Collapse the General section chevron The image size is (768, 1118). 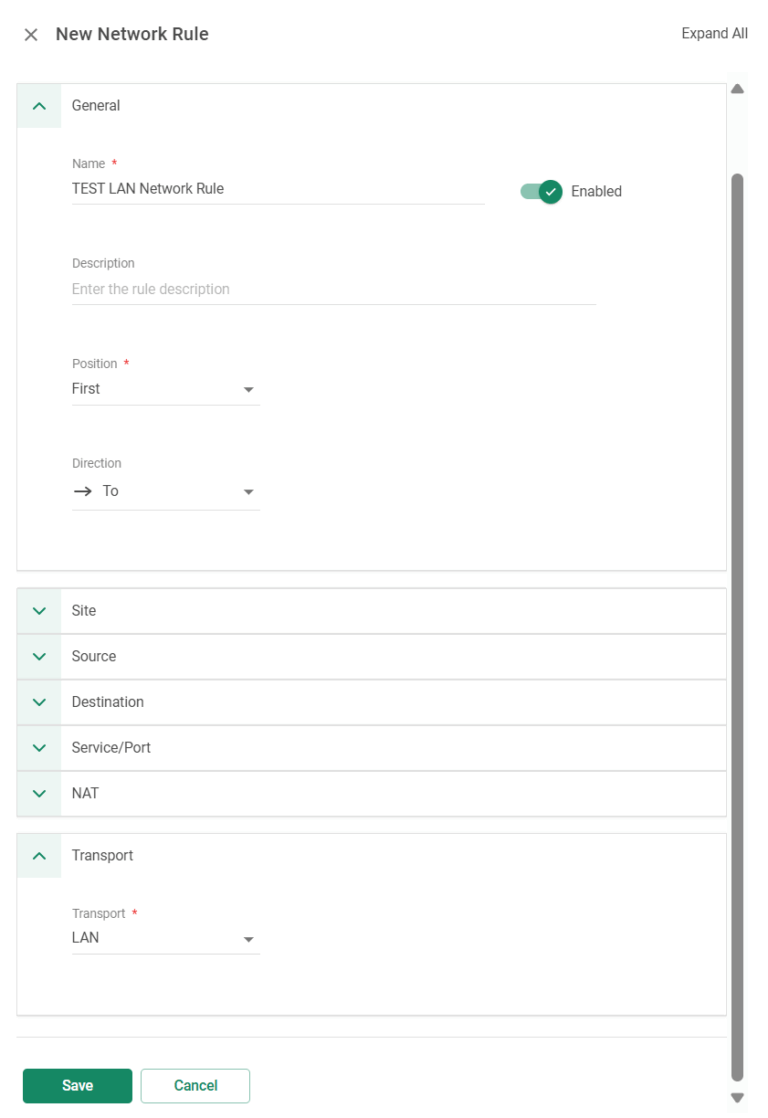click(x=39, y=106)
